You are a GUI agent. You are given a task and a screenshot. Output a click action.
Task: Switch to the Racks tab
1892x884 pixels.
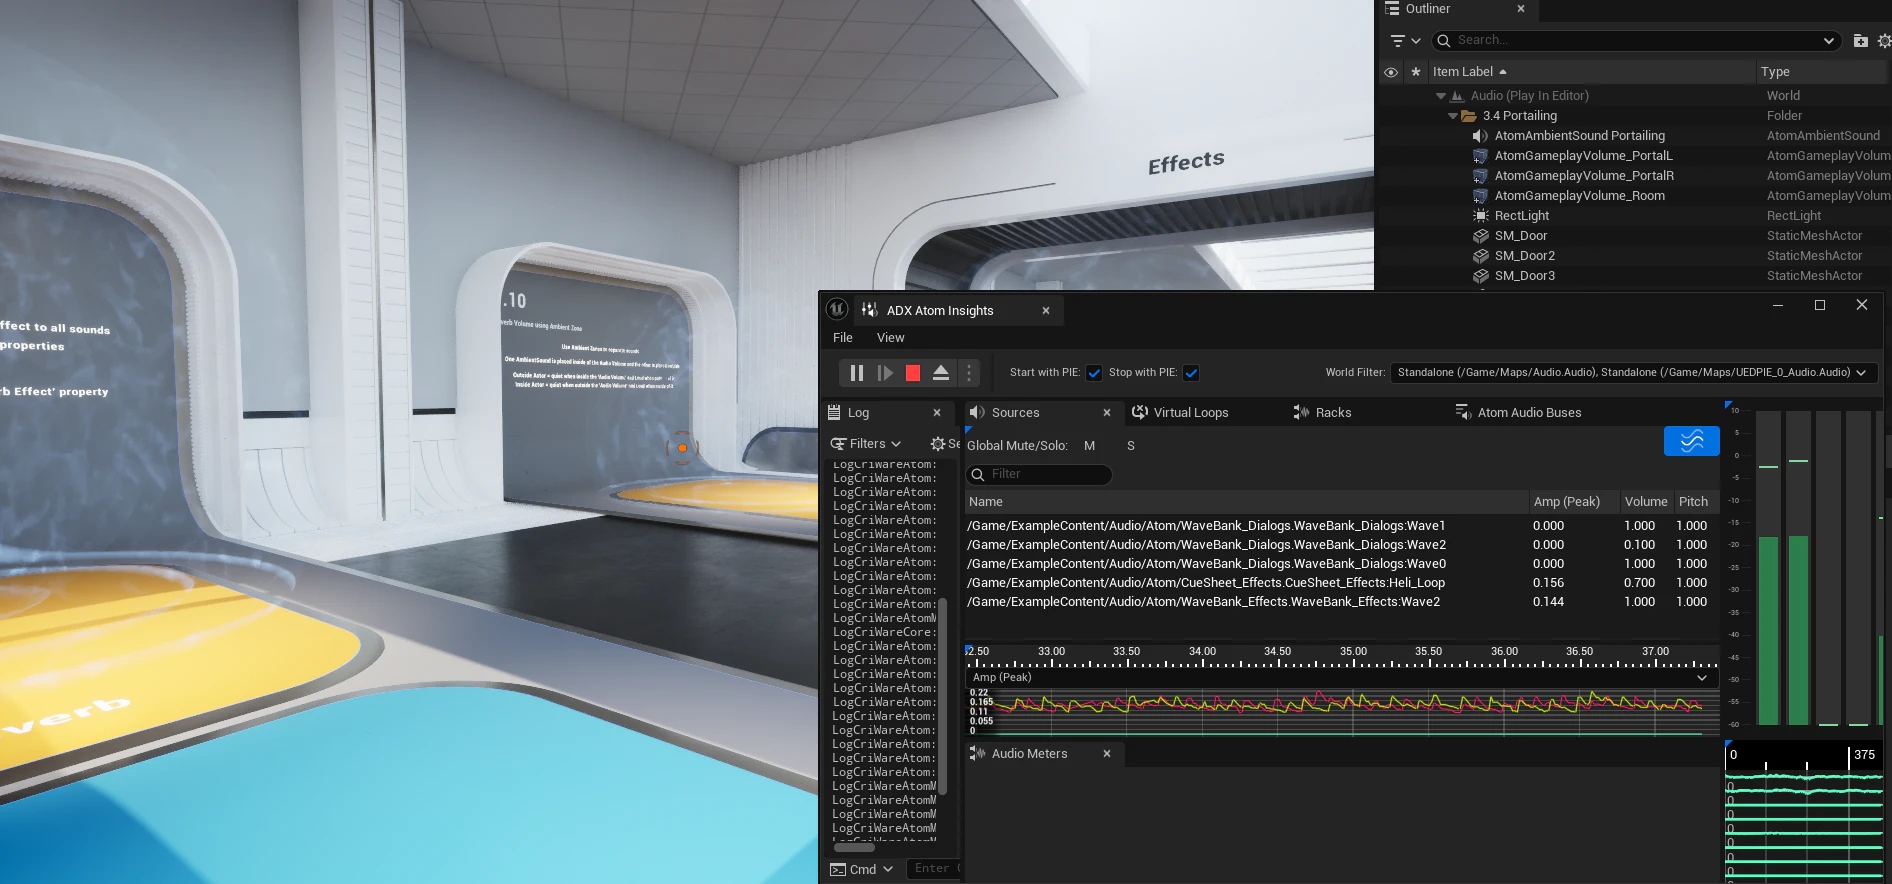(1322, 413)
